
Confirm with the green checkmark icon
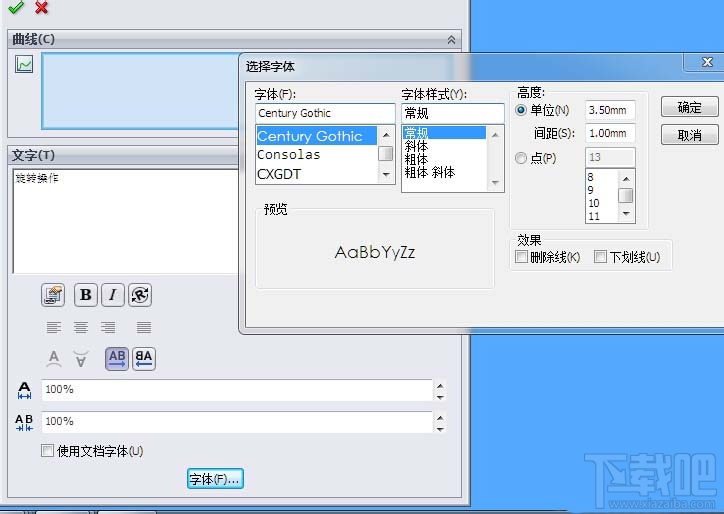pyautogui.click(x=16, y=7)
